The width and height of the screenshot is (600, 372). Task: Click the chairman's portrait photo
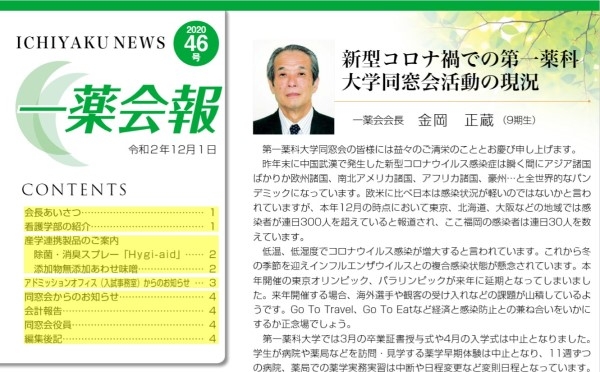point(293,87)
